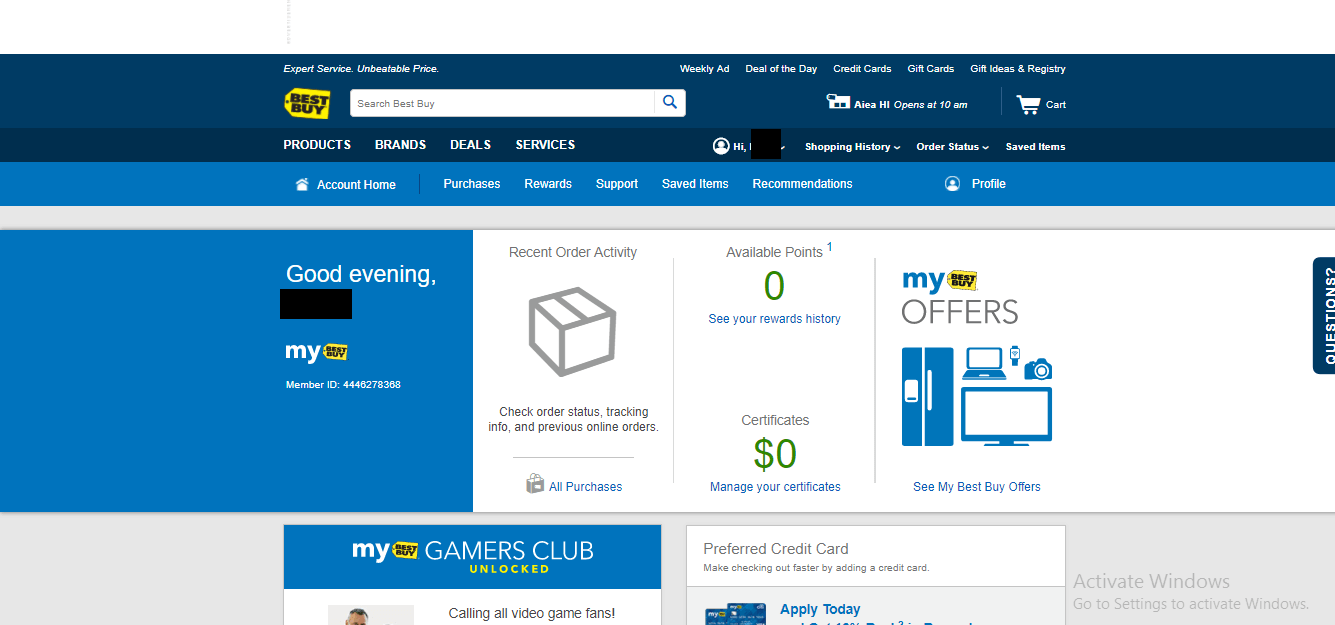Click the Available Points footnote 1
The image size is (1335, 625).
[829, 246]
